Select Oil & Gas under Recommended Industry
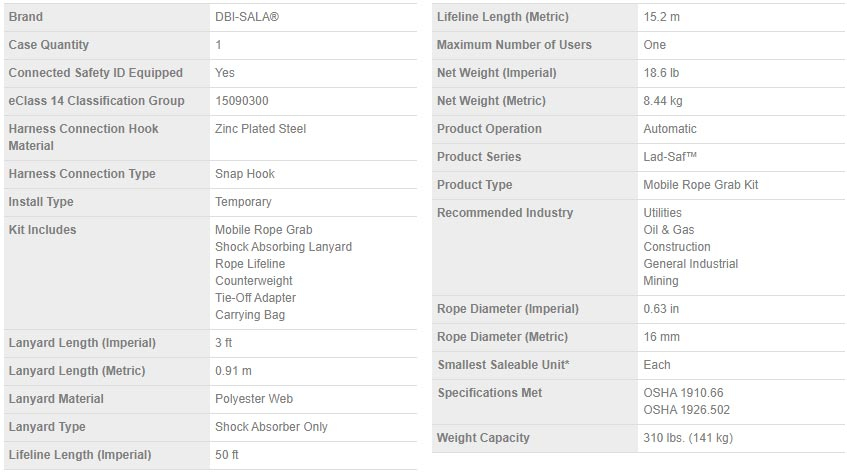 click(670, 230)
